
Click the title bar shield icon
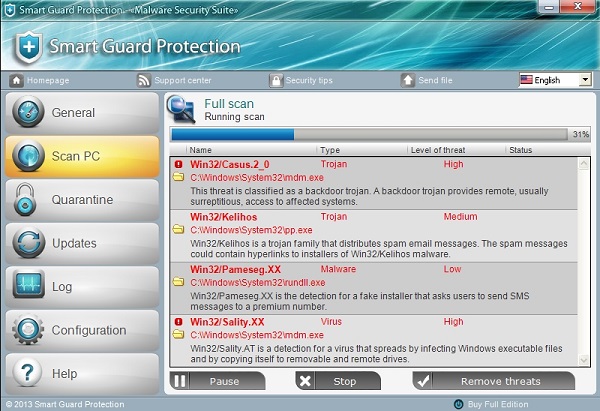click(10, 10)
